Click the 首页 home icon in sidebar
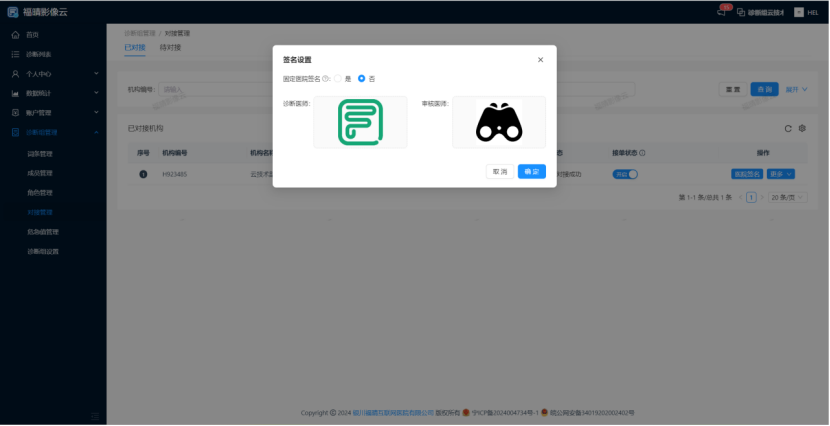830x426 pixels. click(15, 35)
